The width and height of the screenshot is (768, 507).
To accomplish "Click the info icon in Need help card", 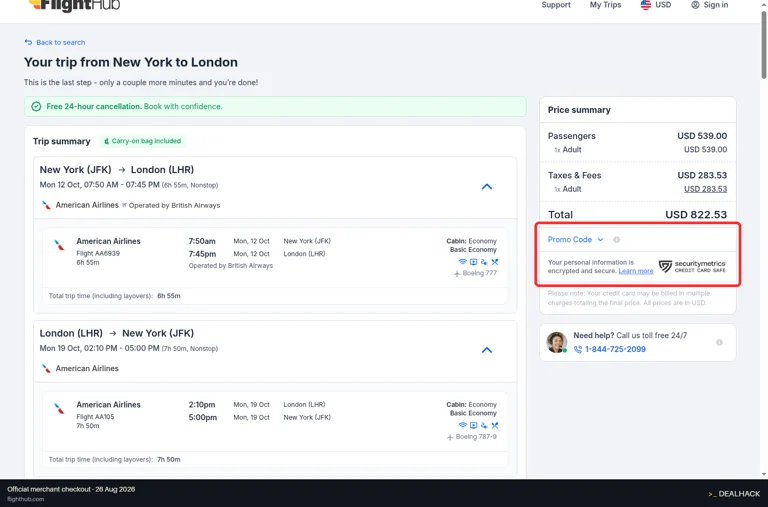I will (720, 342).
